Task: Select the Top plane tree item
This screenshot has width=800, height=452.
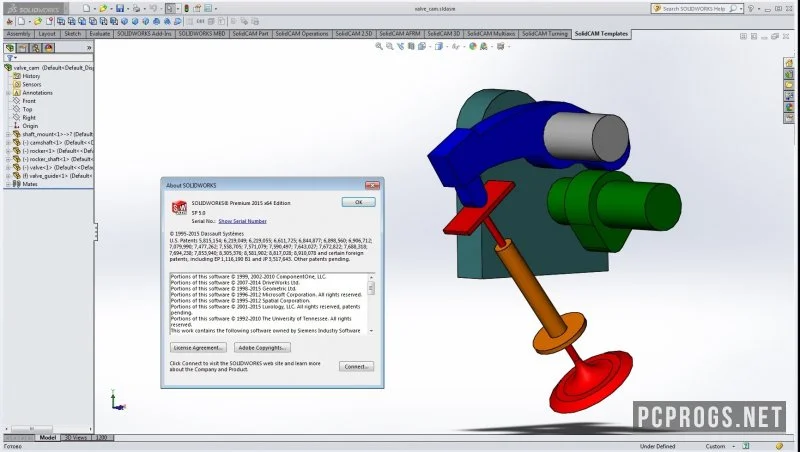Action: [27, 109]
